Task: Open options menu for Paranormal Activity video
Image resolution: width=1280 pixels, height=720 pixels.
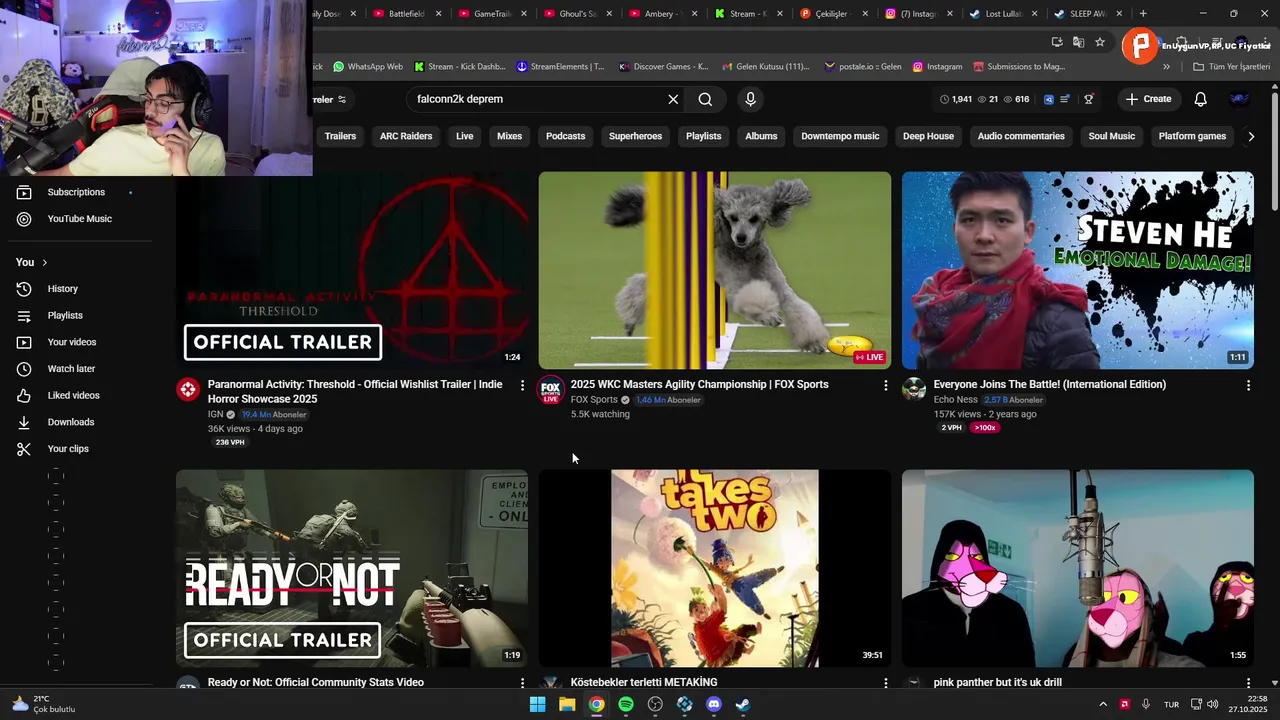Action: [522, 385]
